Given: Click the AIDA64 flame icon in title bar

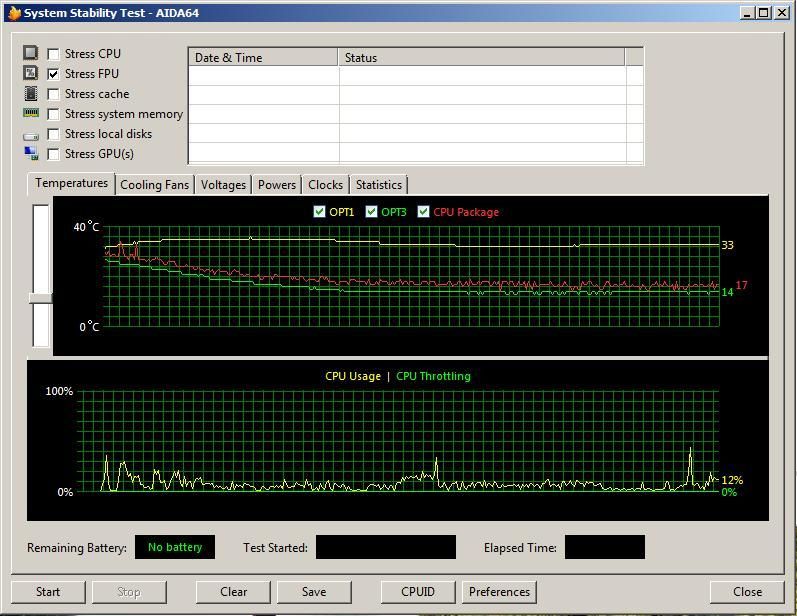Looking at the screenshot, I should [x=14, y=13].
